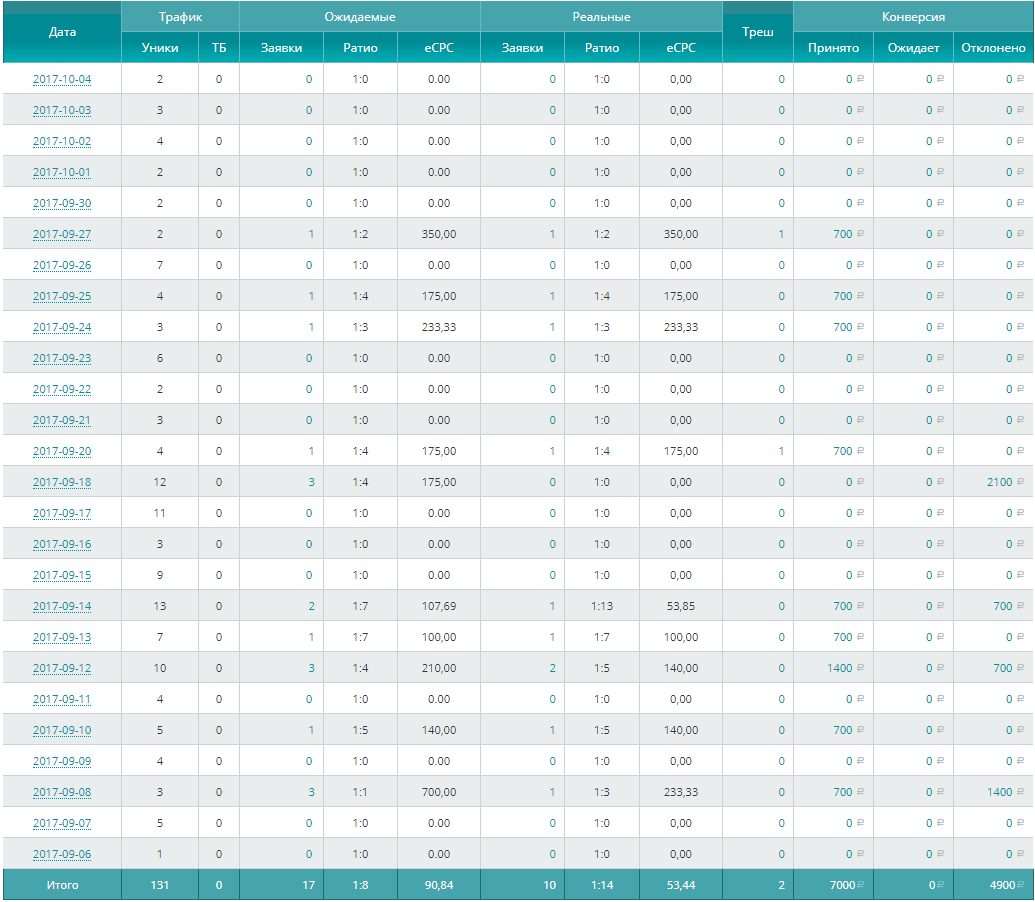Open the 2017-09-15 date link
This screenshot has width=1035, height=902.
(62, 575)
